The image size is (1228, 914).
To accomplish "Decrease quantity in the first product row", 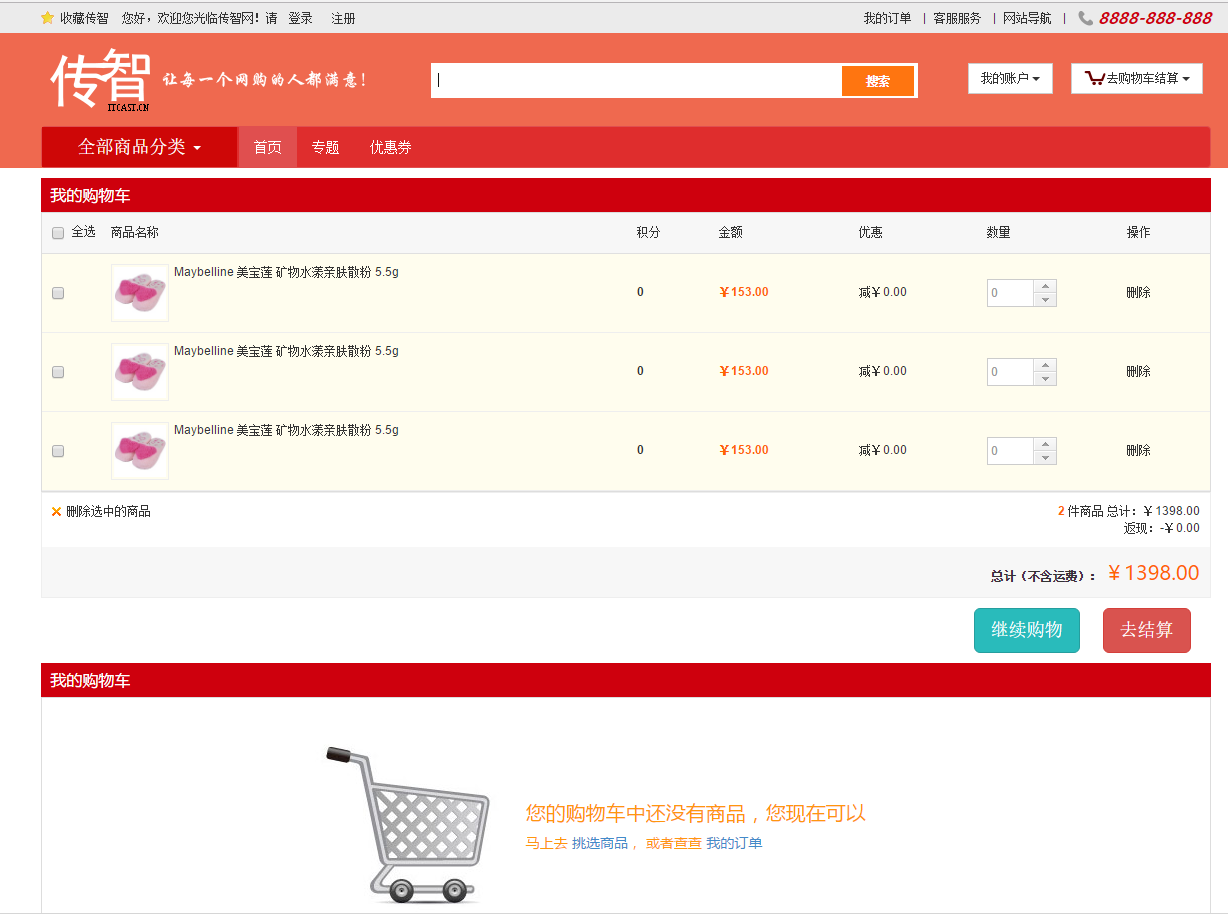I will pos(1046,300).
